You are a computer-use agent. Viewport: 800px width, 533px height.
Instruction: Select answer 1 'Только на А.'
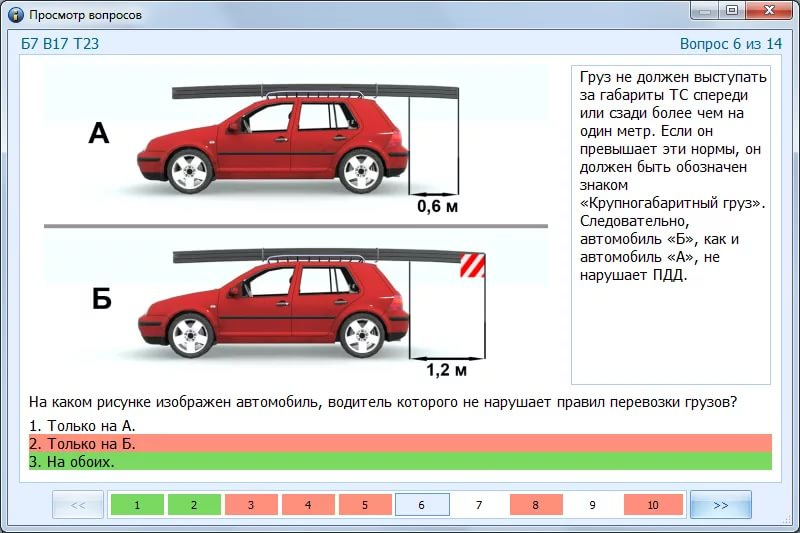400,425
